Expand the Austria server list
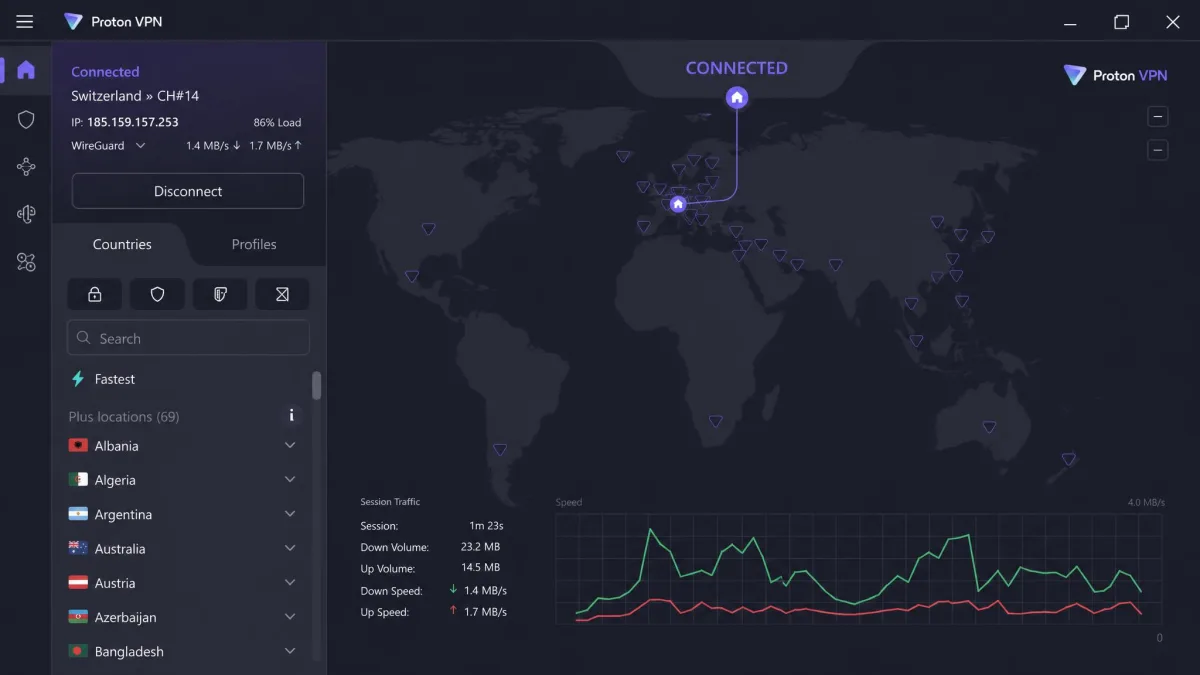 [x=290, y=582]
